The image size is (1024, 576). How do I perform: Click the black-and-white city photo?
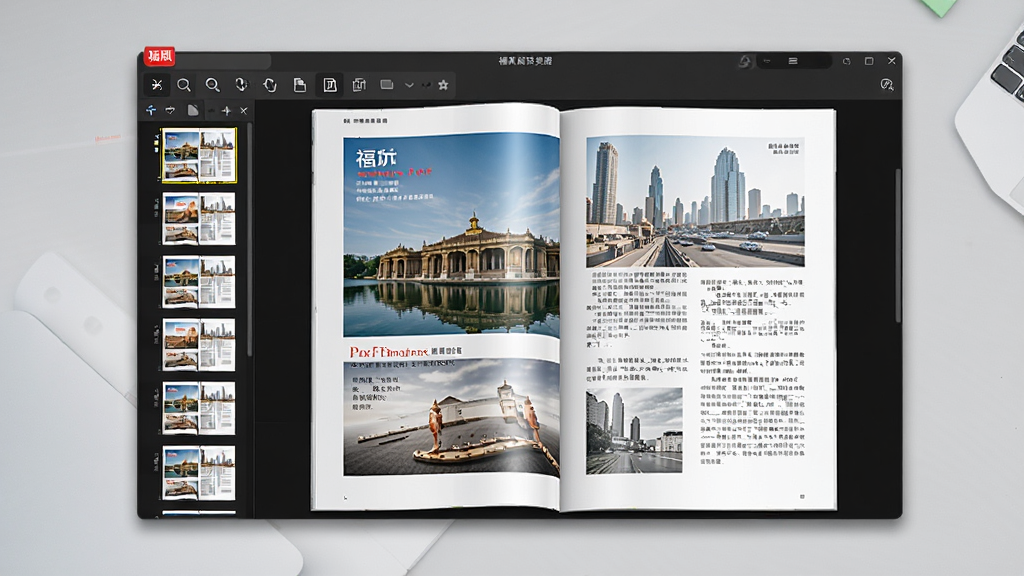pos(634,431)
